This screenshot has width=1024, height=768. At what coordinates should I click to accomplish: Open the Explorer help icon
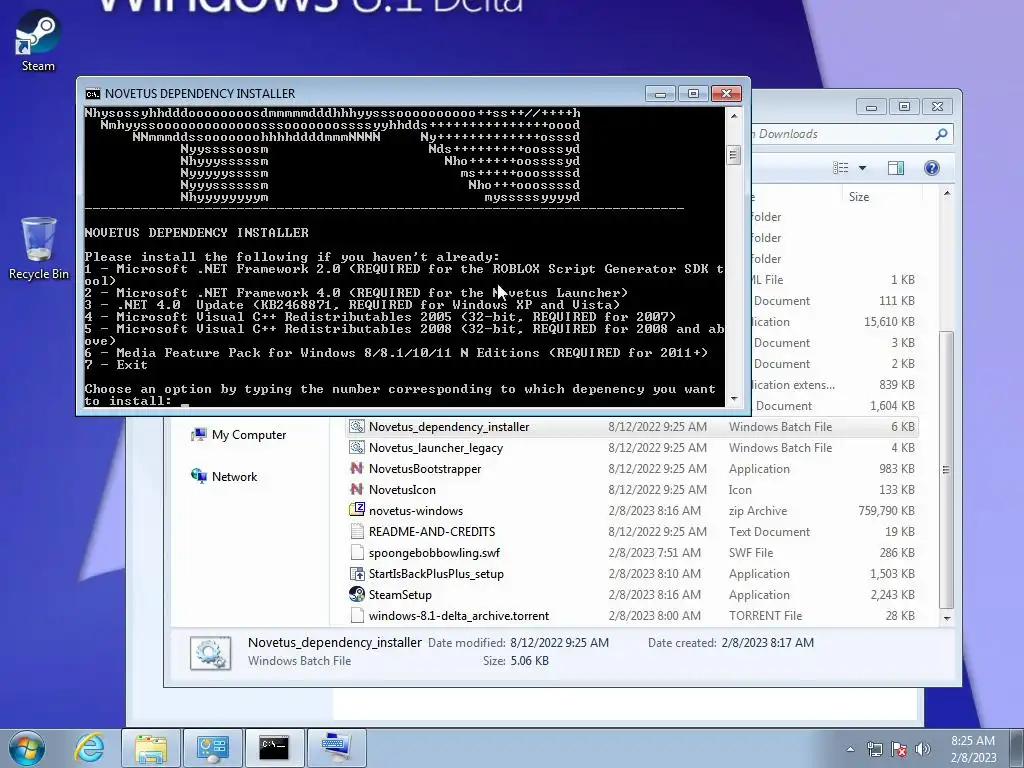932,168
